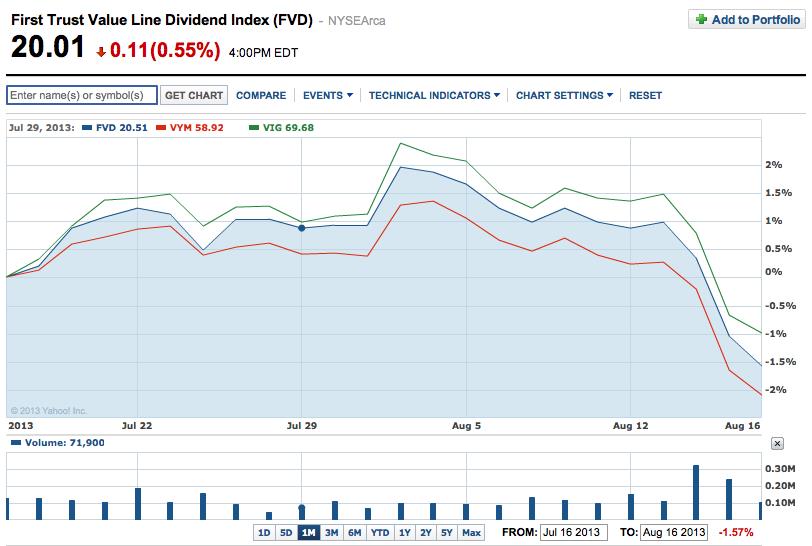Switch to the 5D range tab
Viewport: 812px width, 546px height.
pos(286,533)
